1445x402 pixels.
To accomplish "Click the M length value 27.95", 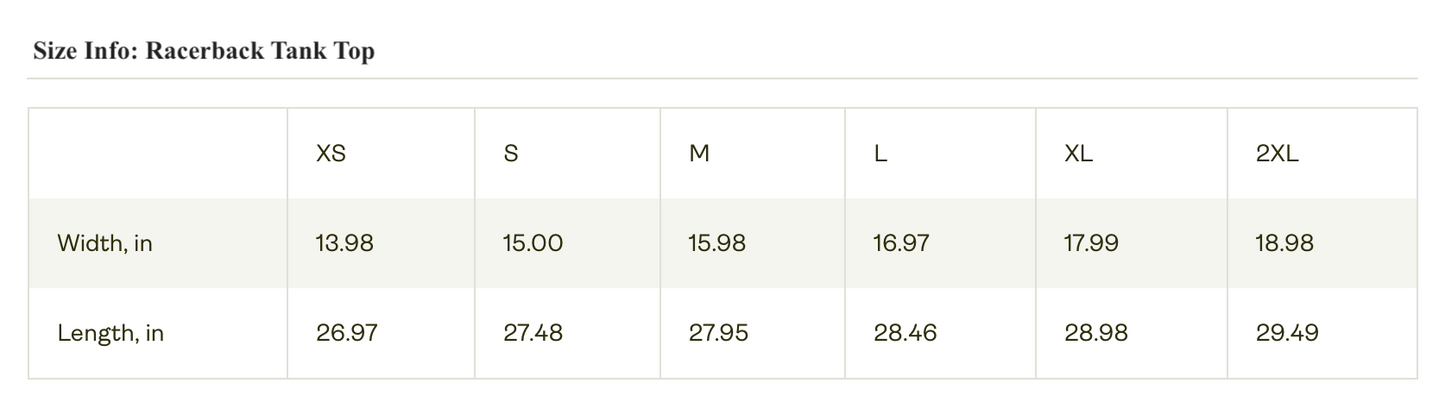I will click(x=718, y=333).
